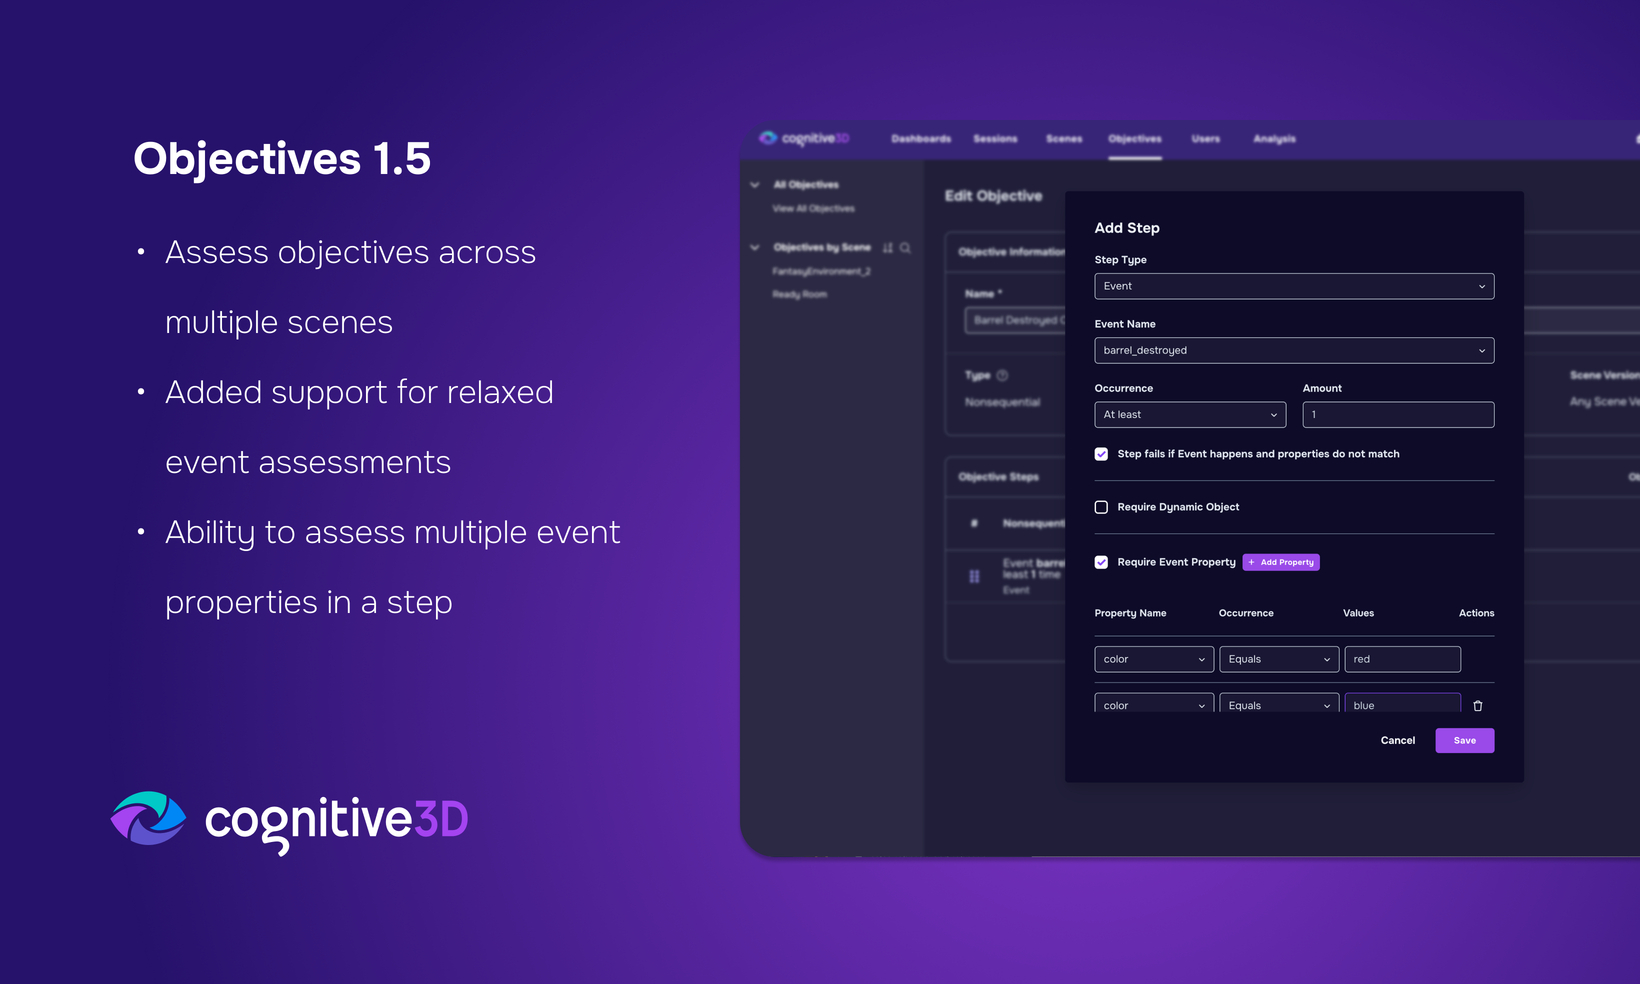Image resolution: width=1640 pixels, height=984 pixels.
Task: Click the drag handle on the objective step row
Action: (x=974, y=577)
